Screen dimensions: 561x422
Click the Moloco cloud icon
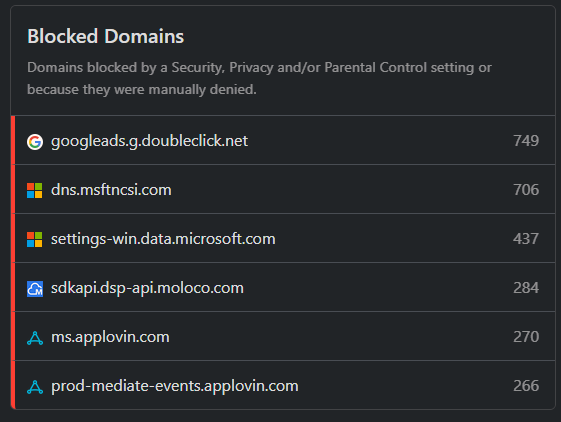[35, 288]
